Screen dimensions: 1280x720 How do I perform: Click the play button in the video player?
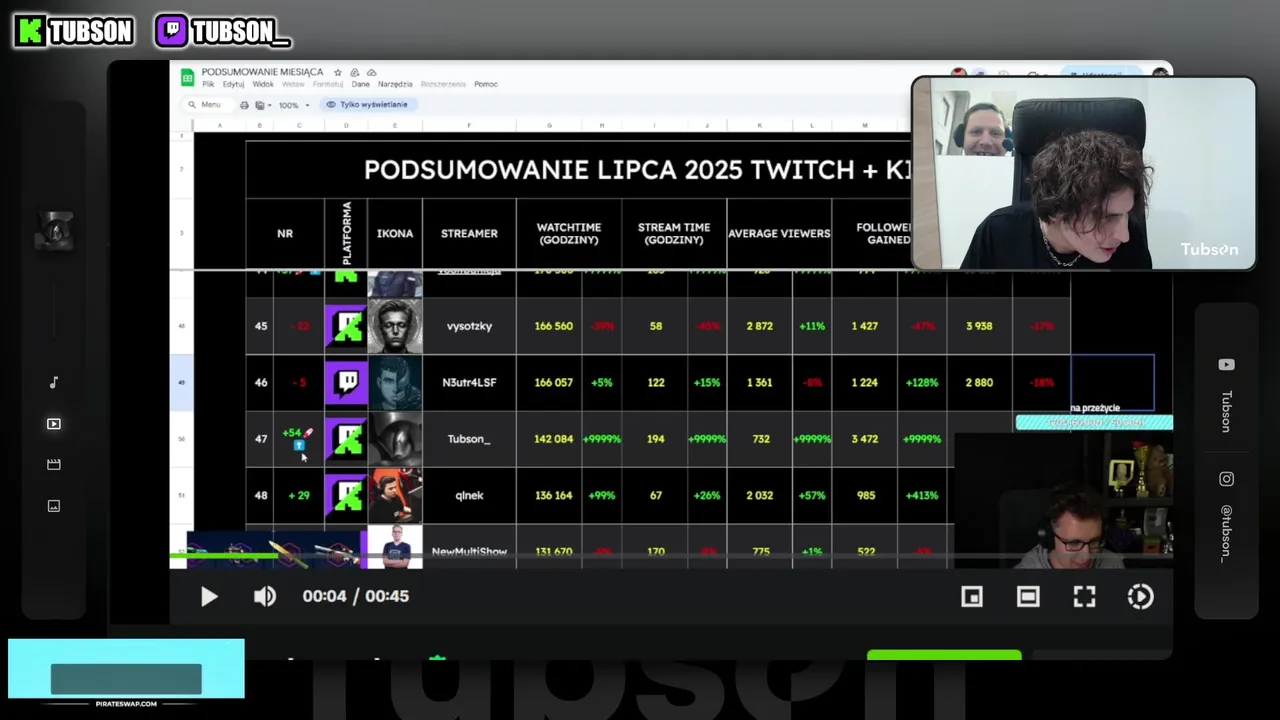[209, 597]
